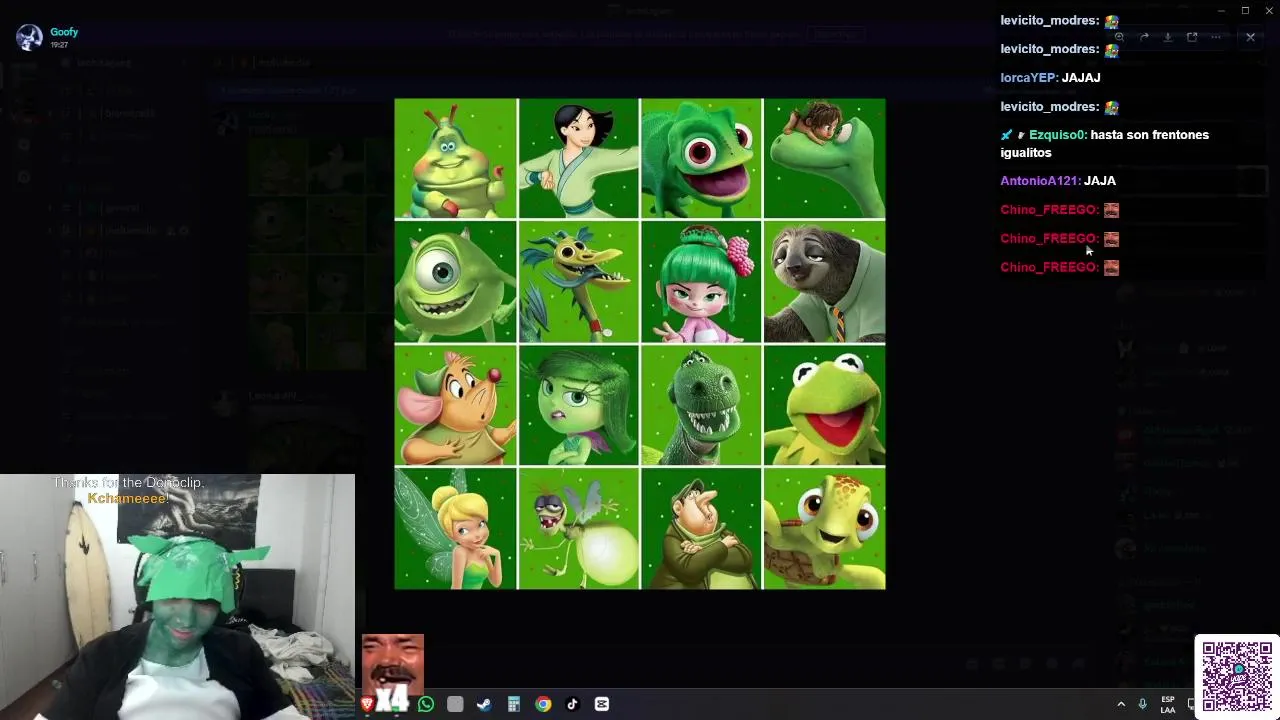Viewport: 1280px width, 720px height.
Task: Open the Calculator taskbar icon
Action: point(513,704)
